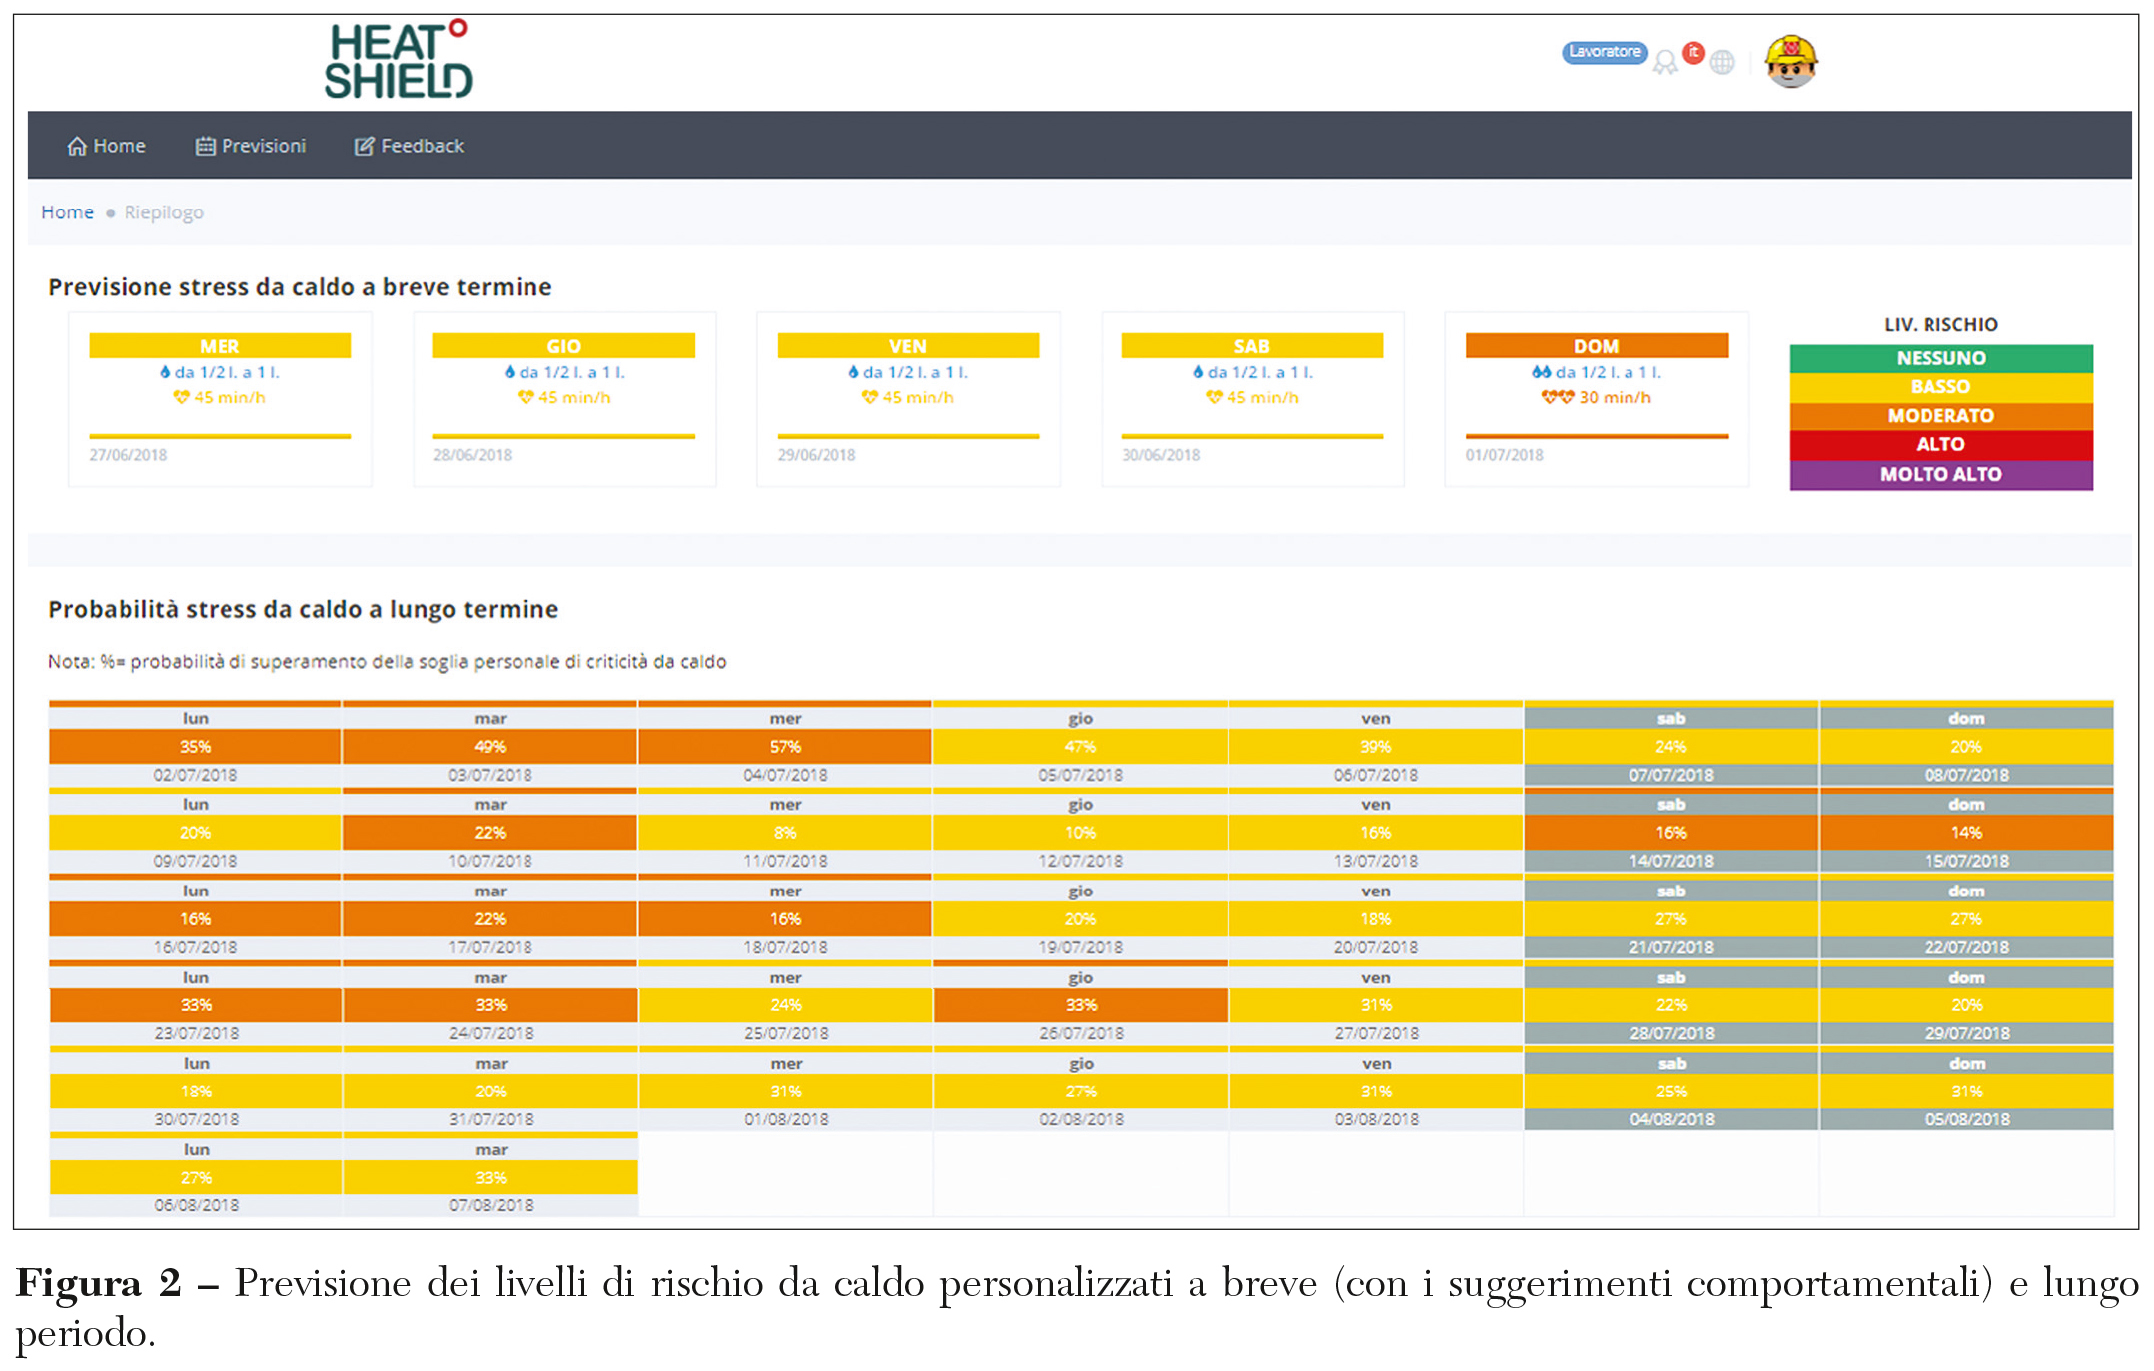Click the Heat Shield logo

[x=398, y=61]
